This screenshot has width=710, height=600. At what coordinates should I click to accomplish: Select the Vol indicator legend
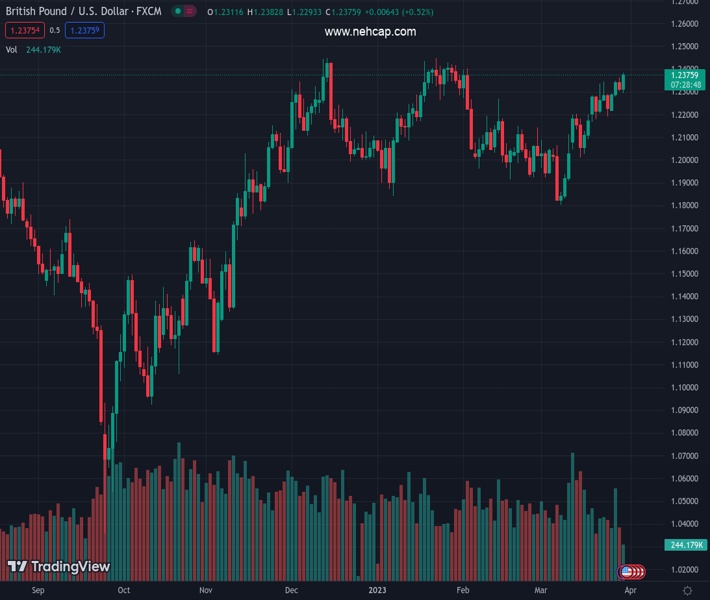pyautogui.click(x=11, y=49)
